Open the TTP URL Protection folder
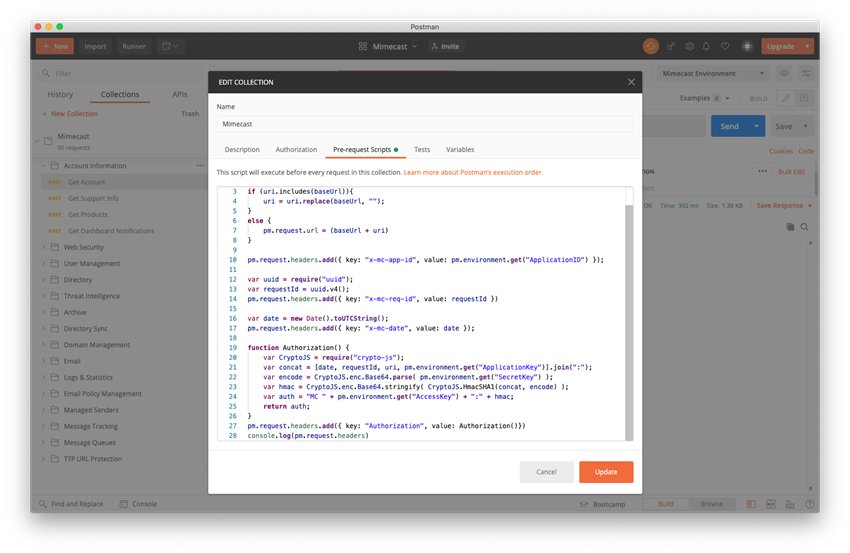 click(x=93, y=459)
